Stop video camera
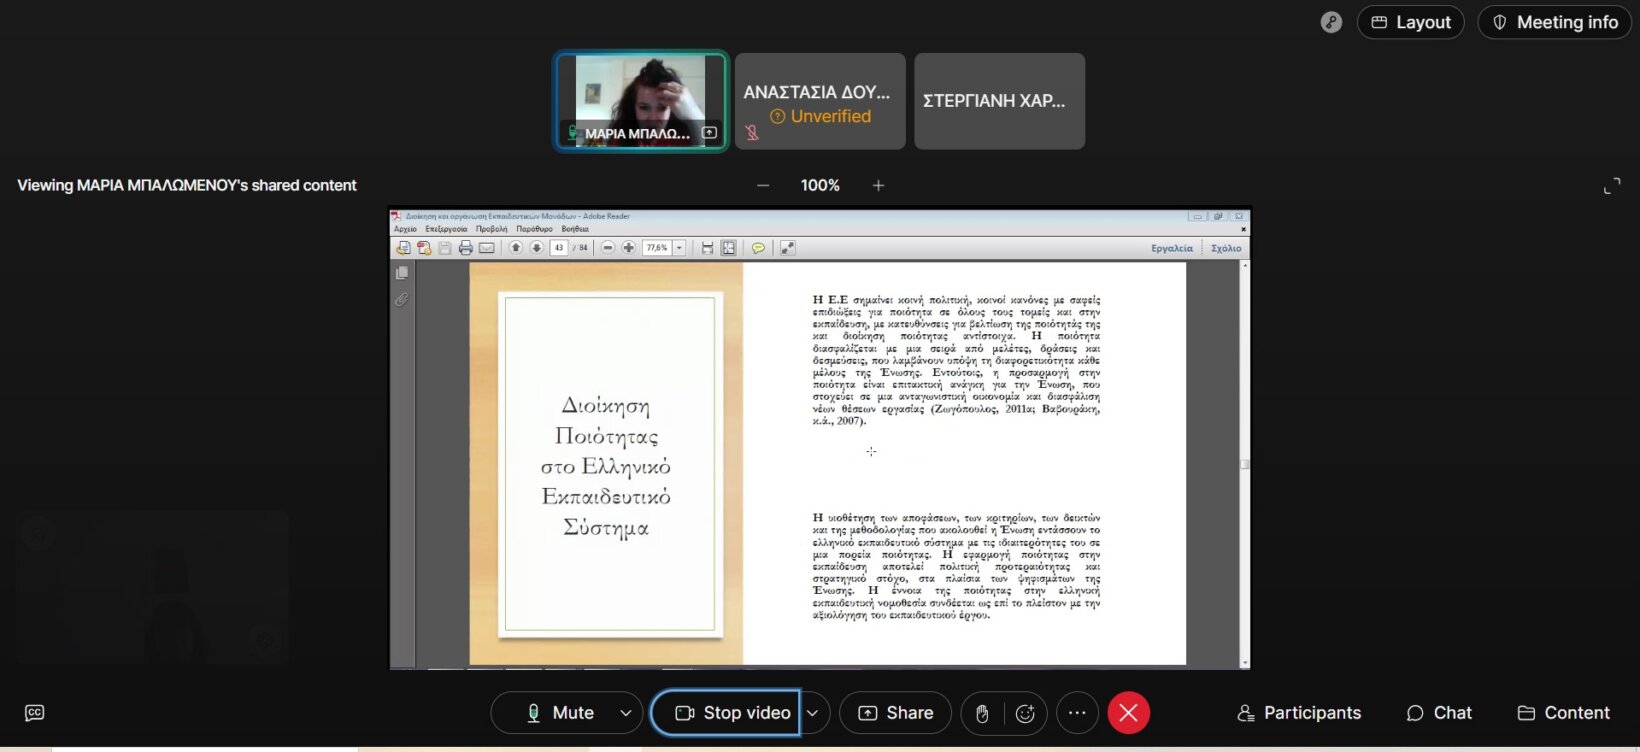 [733, 713]
